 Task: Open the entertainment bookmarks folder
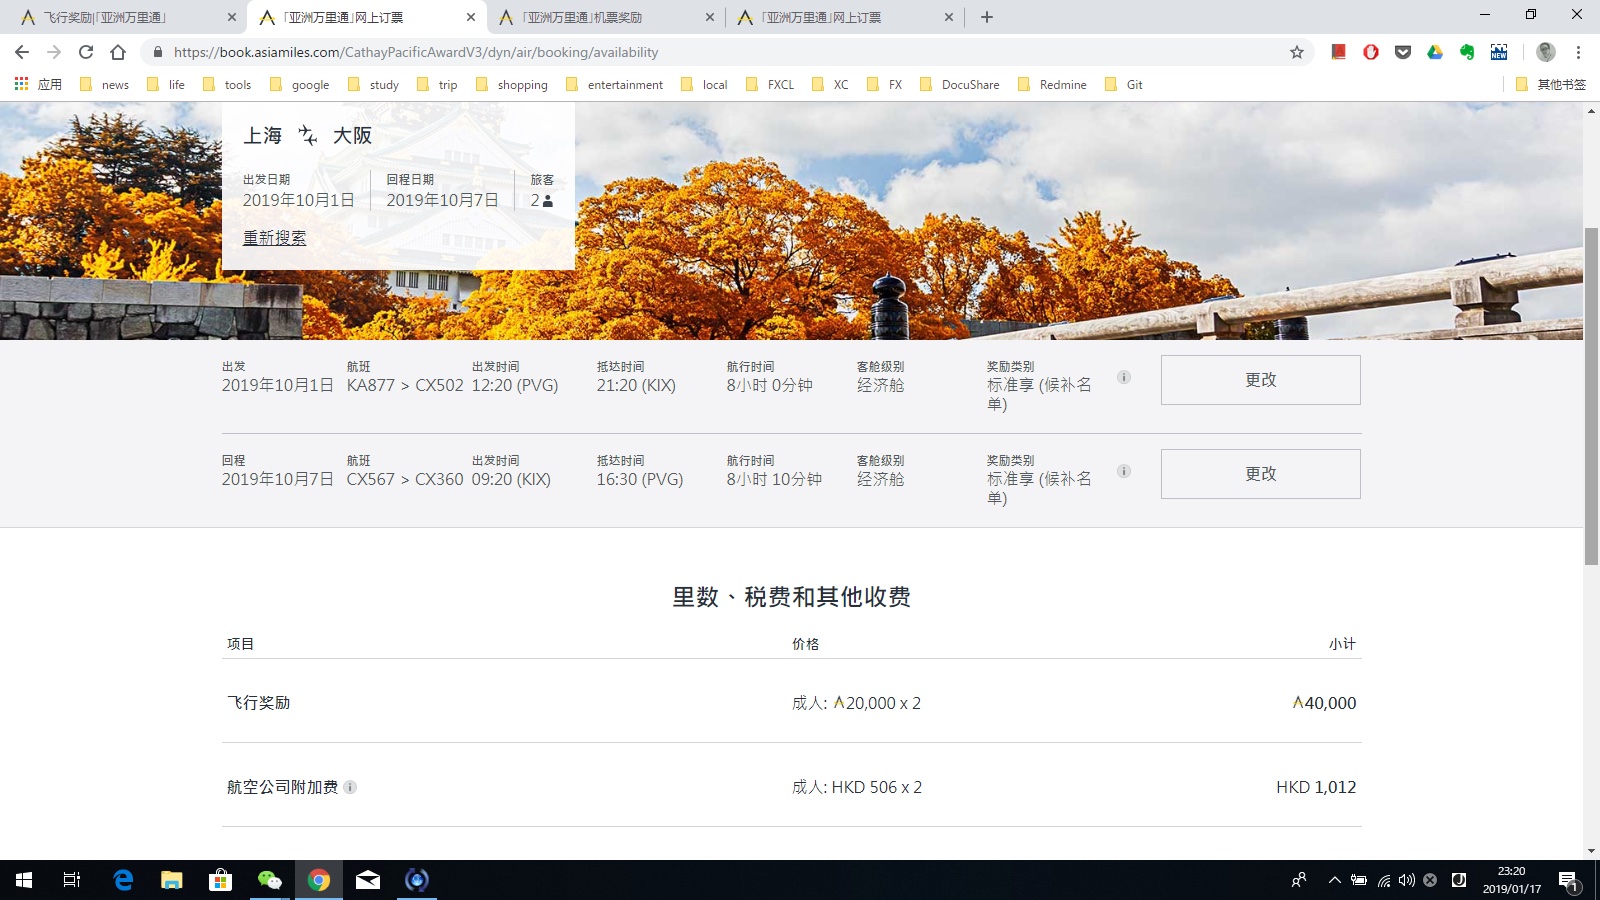[x=614, y=84]
